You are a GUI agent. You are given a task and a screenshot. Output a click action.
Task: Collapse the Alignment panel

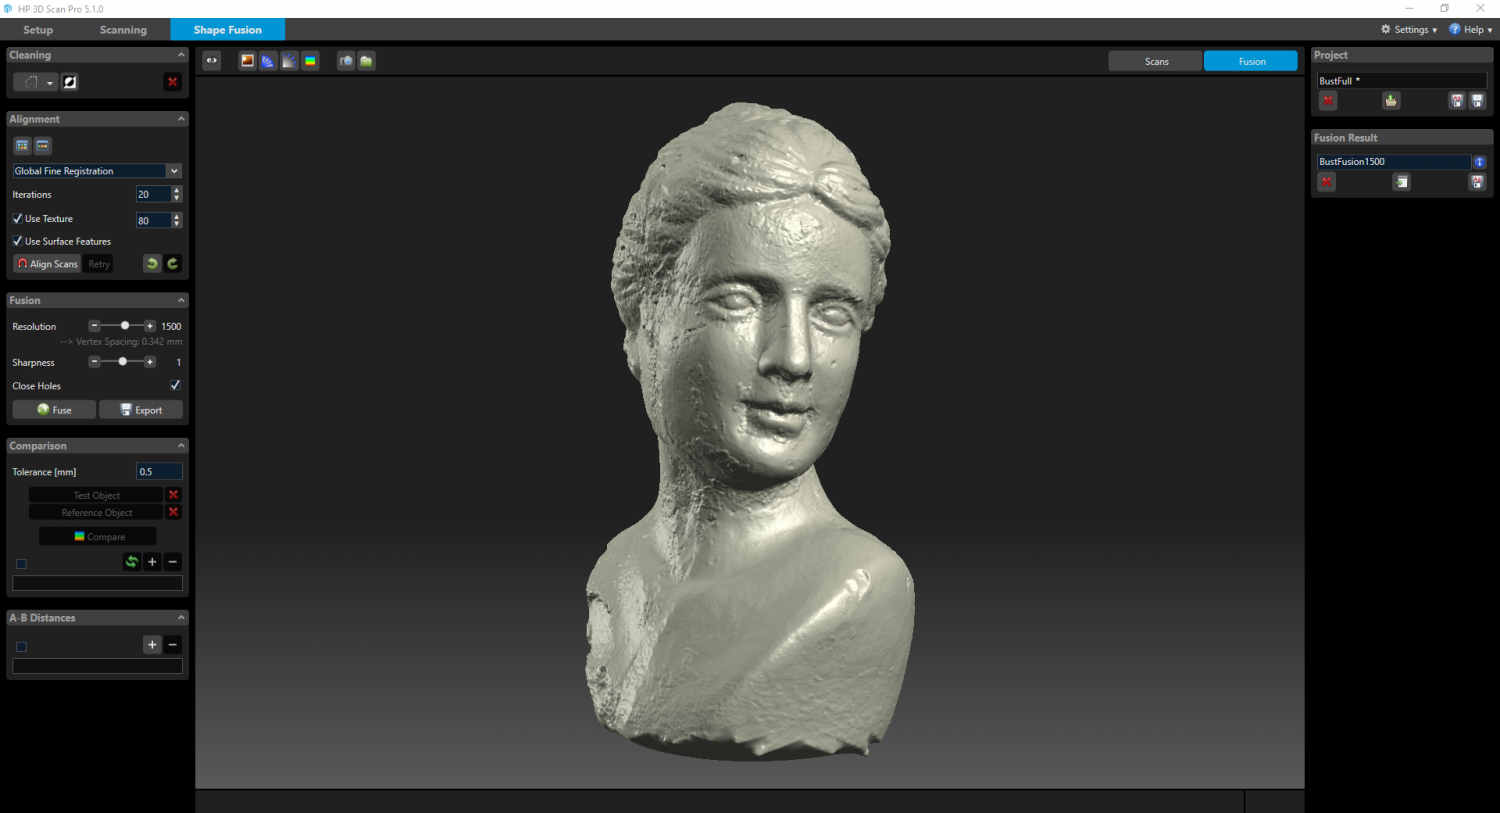181,119
